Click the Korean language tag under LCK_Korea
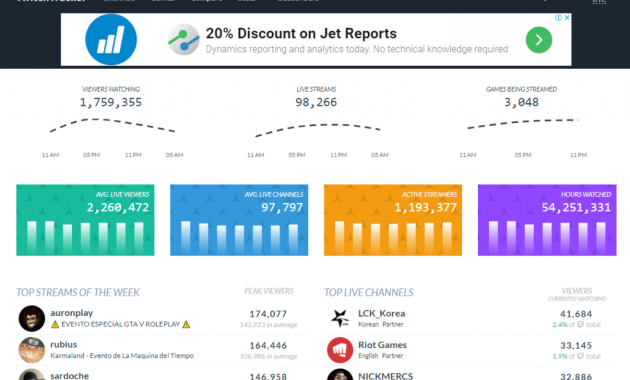The width and height of the screenshot is (630, 380). tap(368, 324)
